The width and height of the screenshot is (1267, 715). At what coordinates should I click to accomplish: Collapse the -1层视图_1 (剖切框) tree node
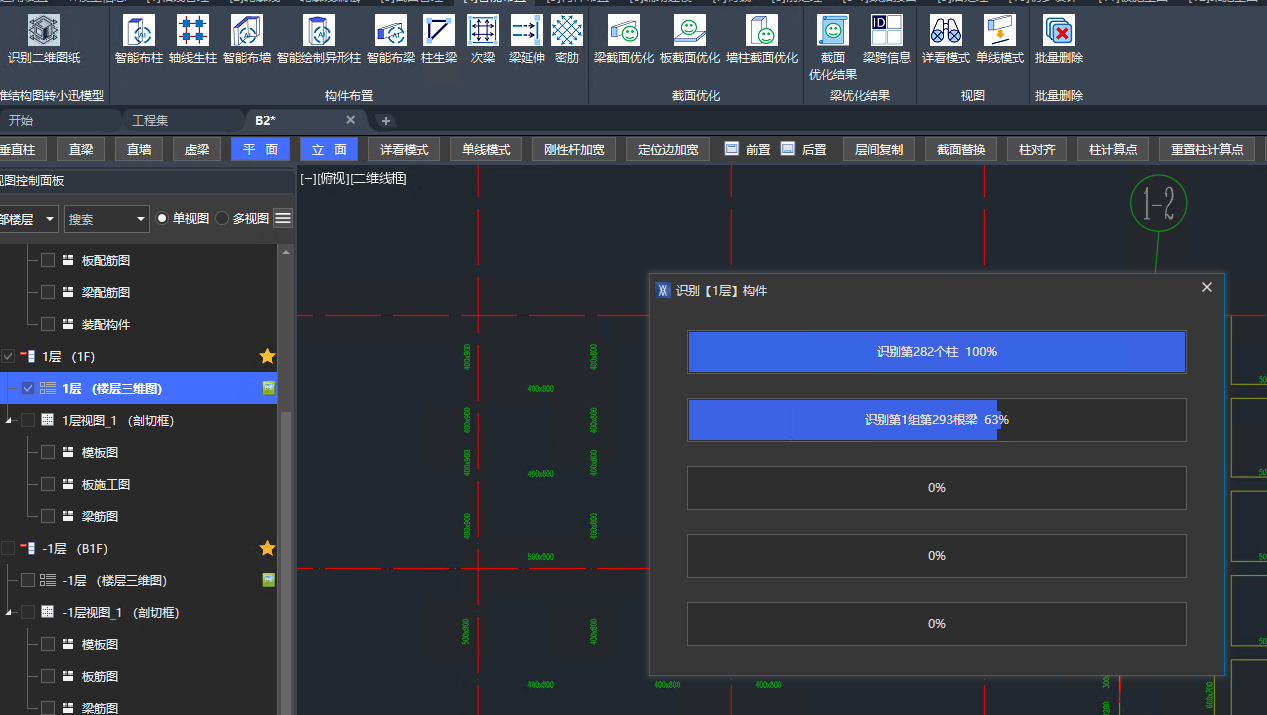click(9, 613)
